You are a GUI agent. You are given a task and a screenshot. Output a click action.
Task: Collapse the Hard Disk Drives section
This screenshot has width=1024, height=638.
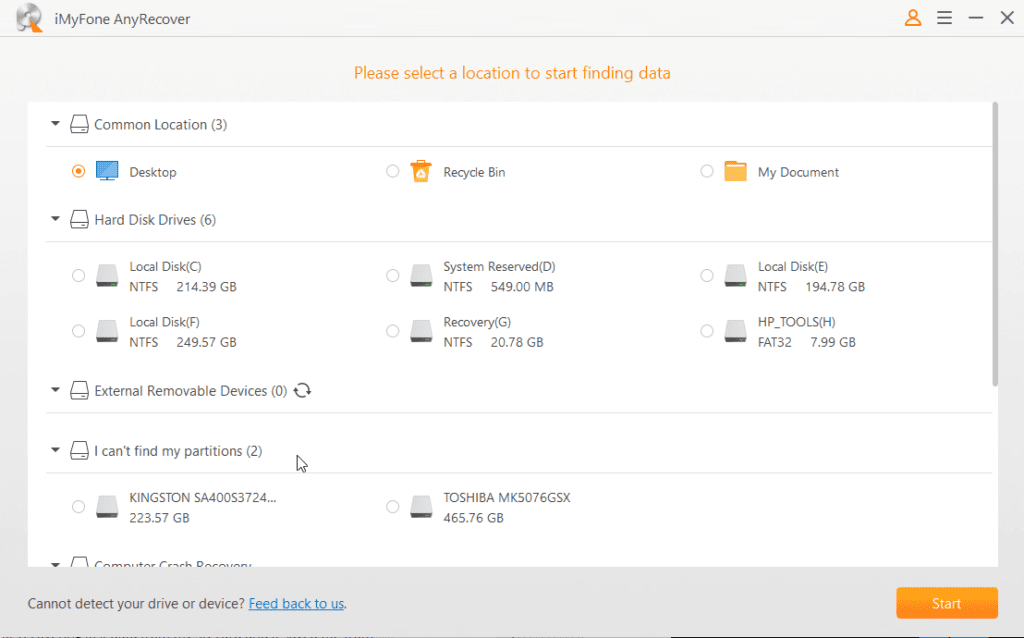click(x=55, y=220)
